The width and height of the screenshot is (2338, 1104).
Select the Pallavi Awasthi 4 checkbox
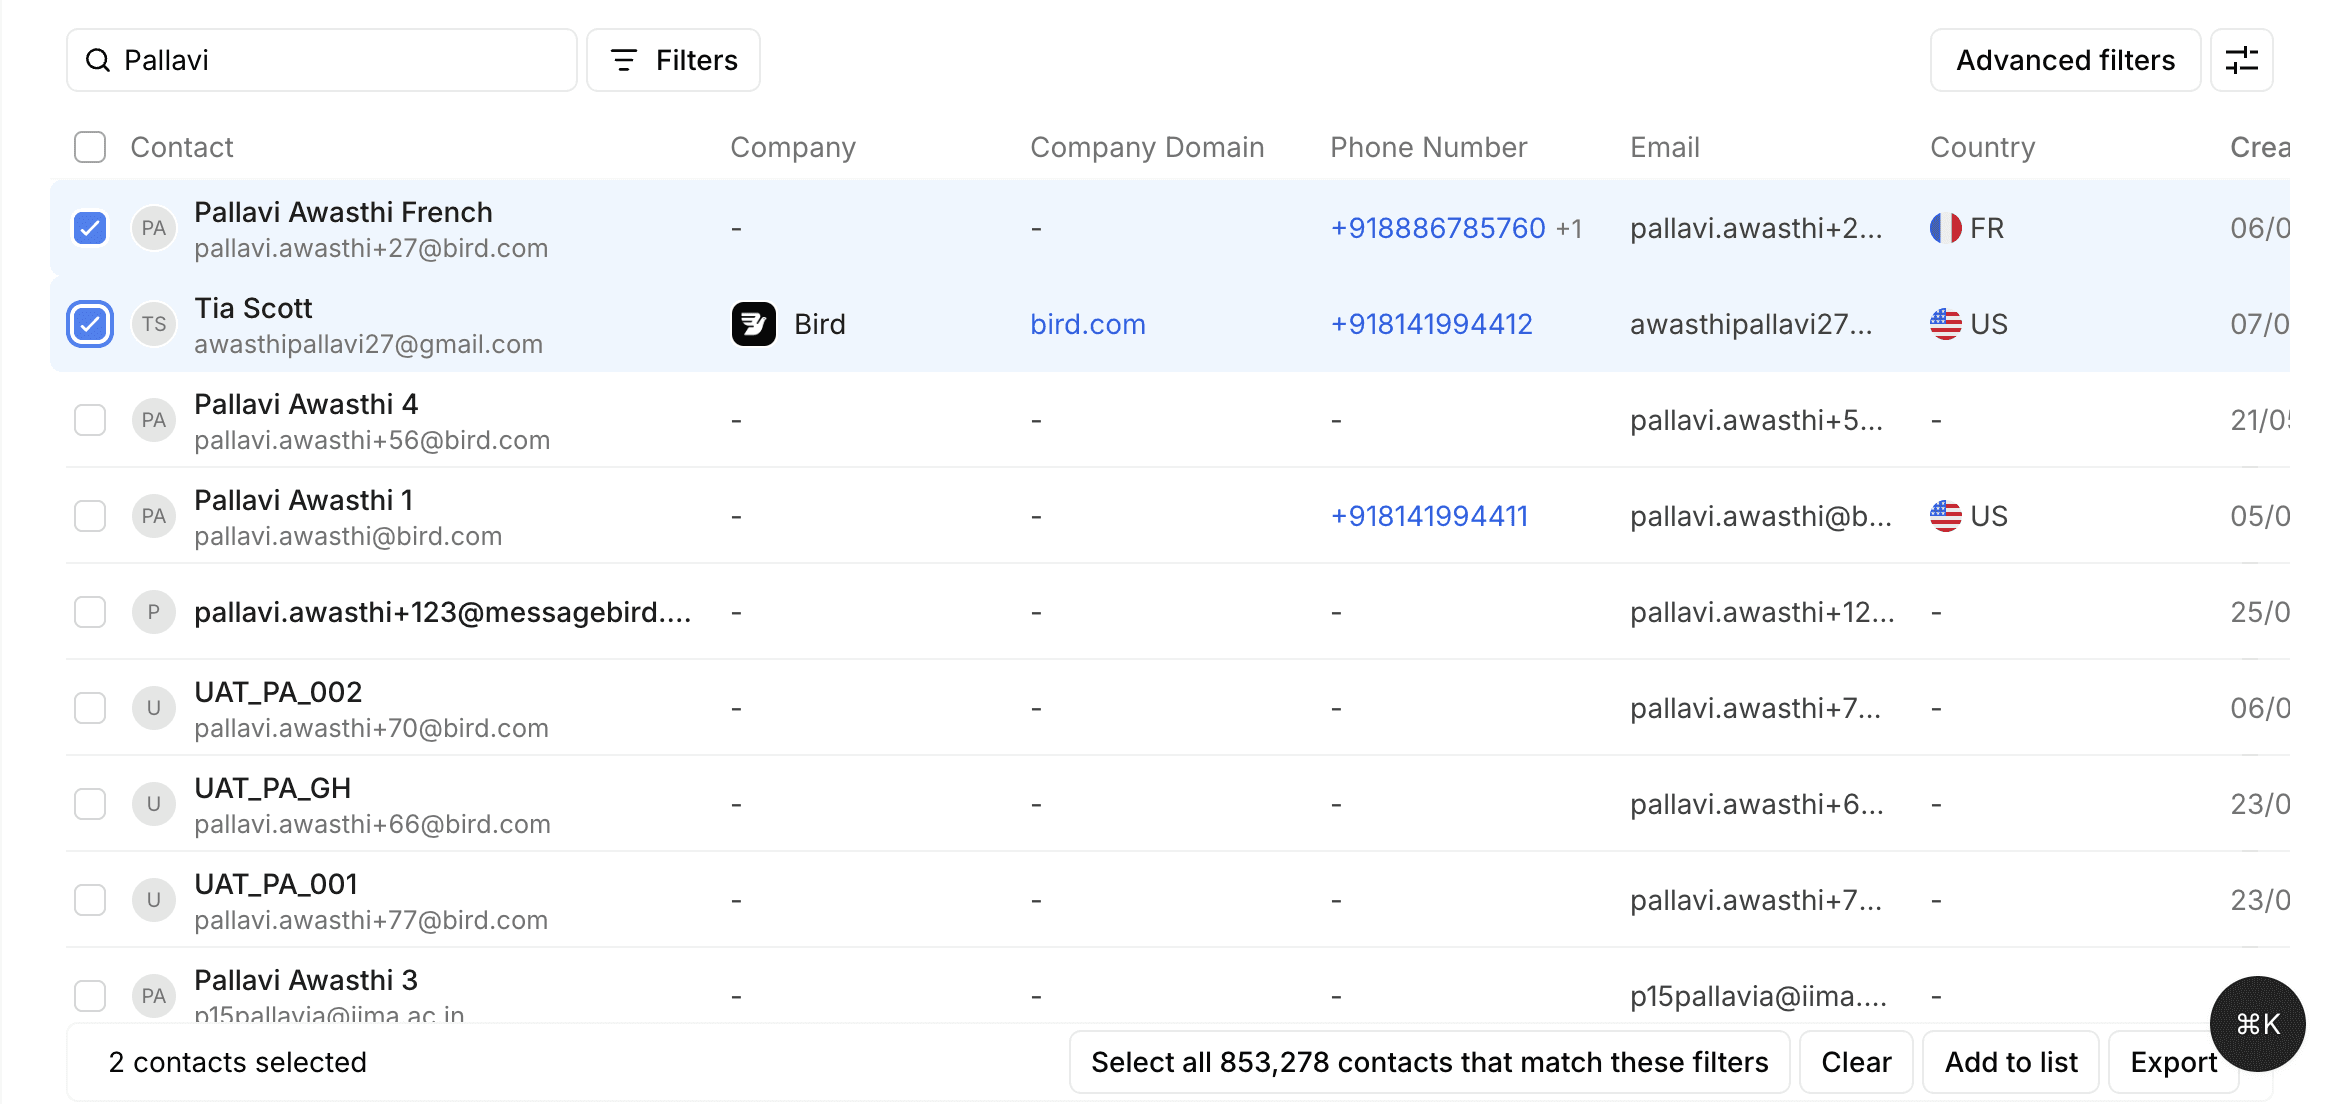pyautogui.click(x=90, y=420)
